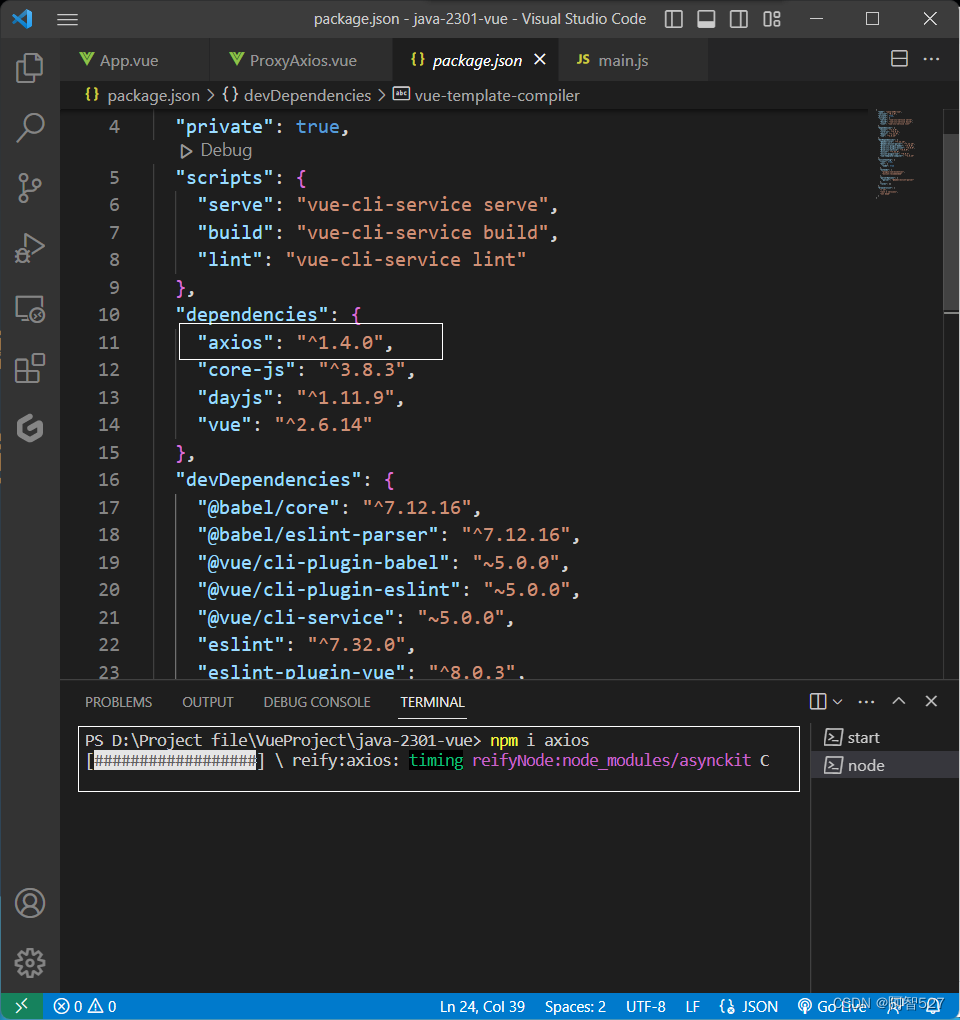
Task: Open Accounts menu icon
Action: click(x=29, y=903)
